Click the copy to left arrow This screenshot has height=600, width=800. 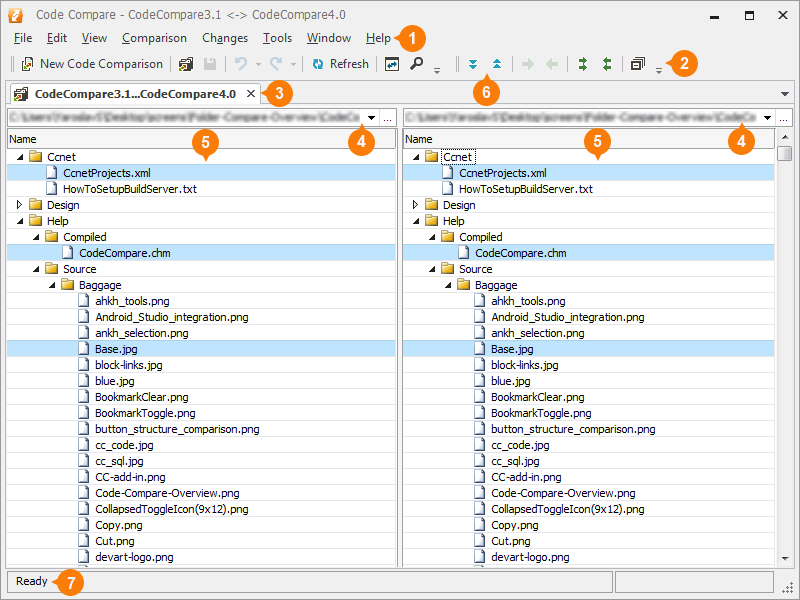[x=552, y=64]
